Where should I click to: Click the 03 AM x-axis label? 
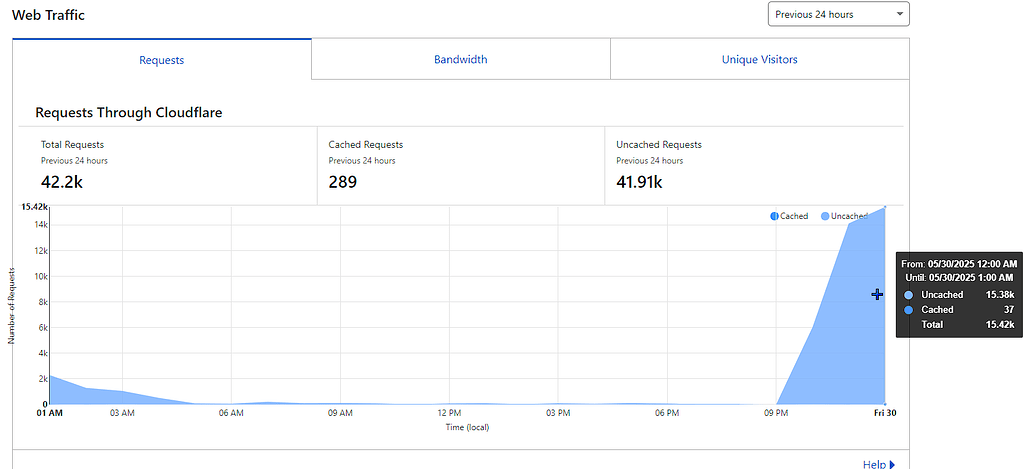[121, 413]
